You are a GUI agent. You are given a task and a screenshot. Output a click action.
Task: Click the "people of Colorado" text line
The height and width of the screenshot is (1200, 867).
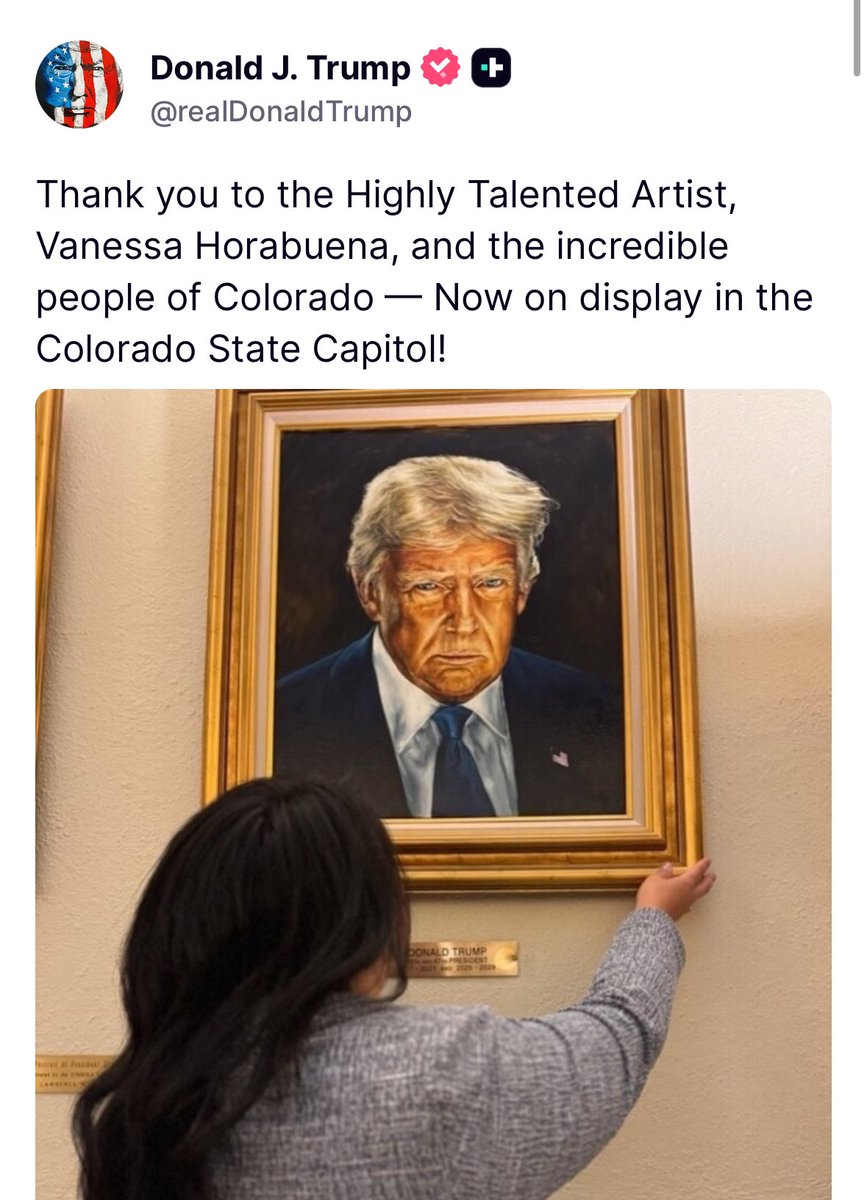[205, 298]
